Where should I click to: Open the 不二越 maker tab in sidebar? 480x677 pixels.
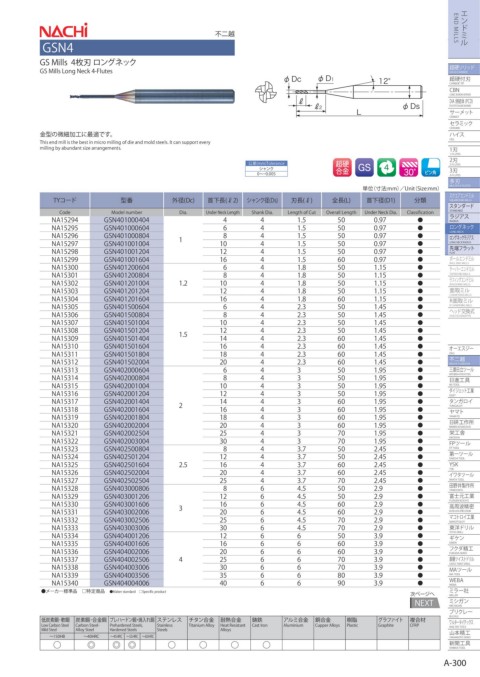(x=464, y=360)
